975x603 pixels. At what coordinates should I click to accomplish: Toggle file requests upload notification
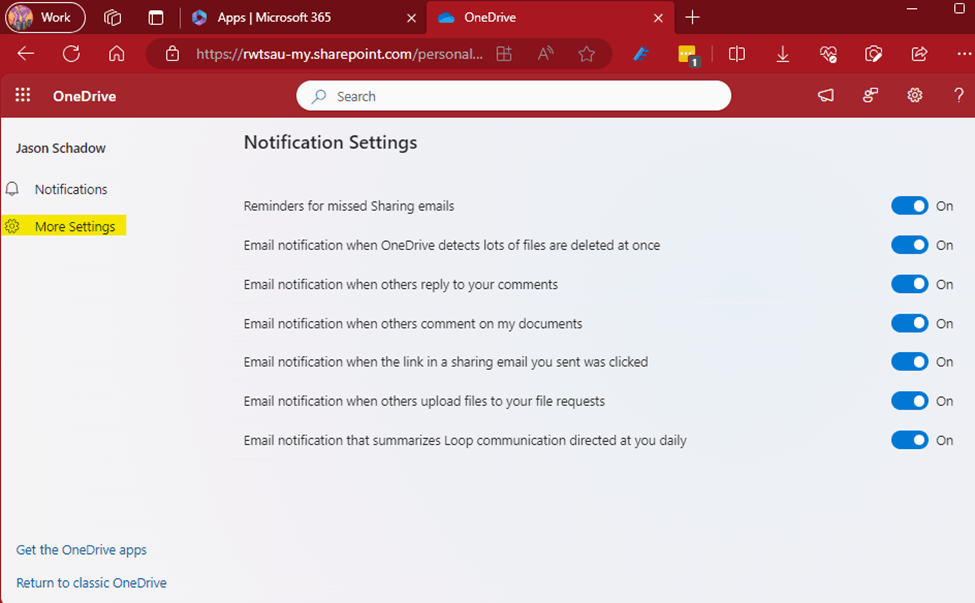pos(910,401)
